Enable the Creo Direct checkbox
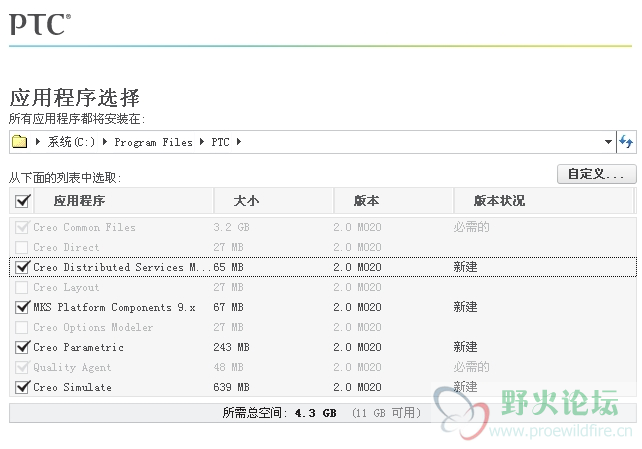Viewport: 642px width, 449px height. click(21, 247)
